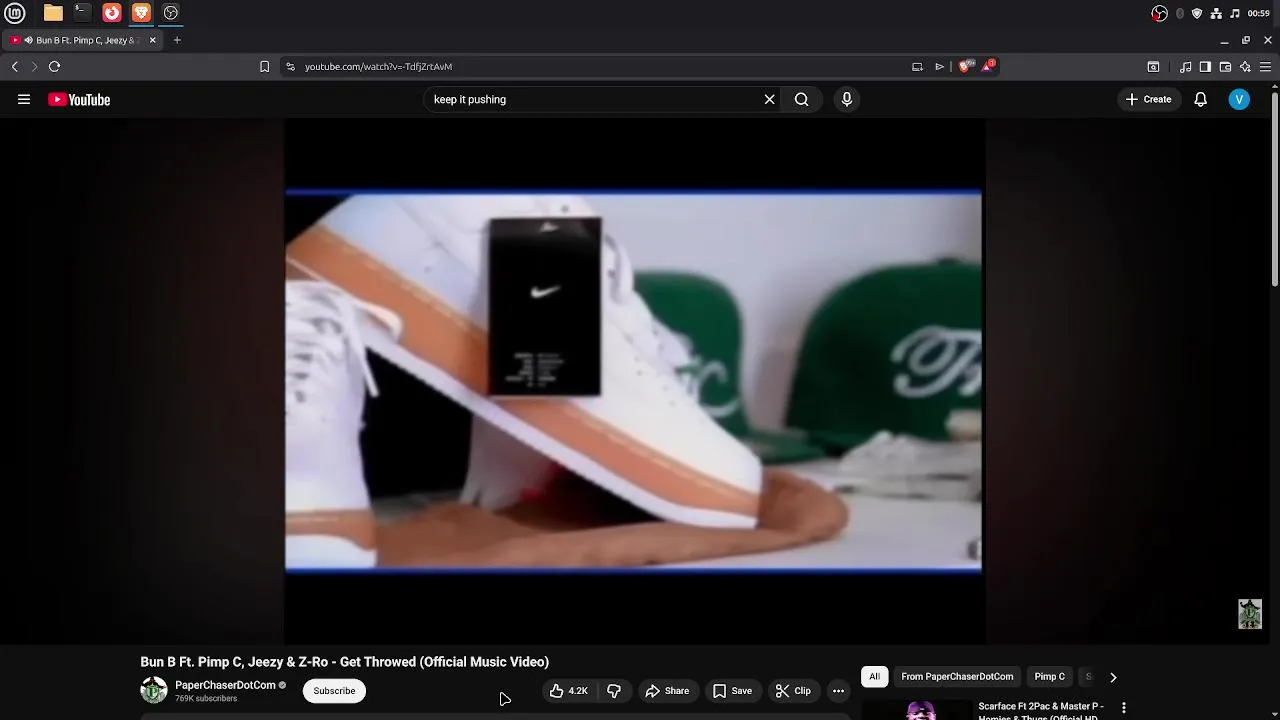This screenshot has height=720, width=1280.
Task: Bookmark this page
Action: pyautogui.click(x=264, y=67)
